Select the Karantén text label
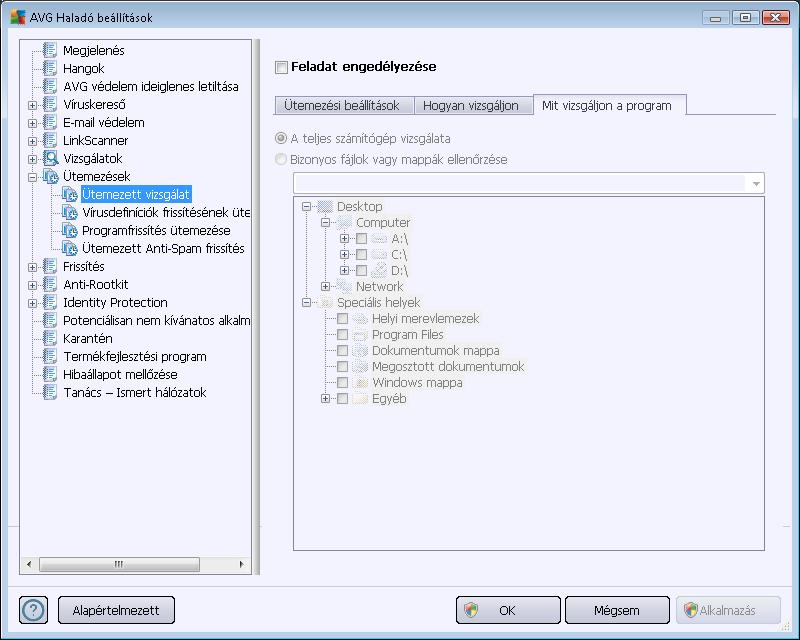Screen dimensions: 800x640 coord(87,338)
